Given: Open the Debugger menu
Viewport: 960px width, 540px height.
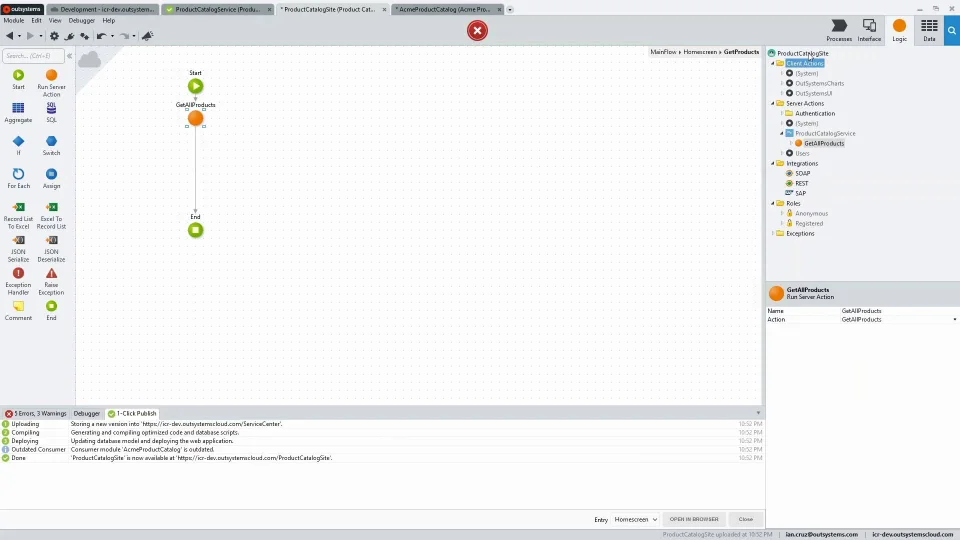Looking at the screenshot, I should tap(81, 20).
